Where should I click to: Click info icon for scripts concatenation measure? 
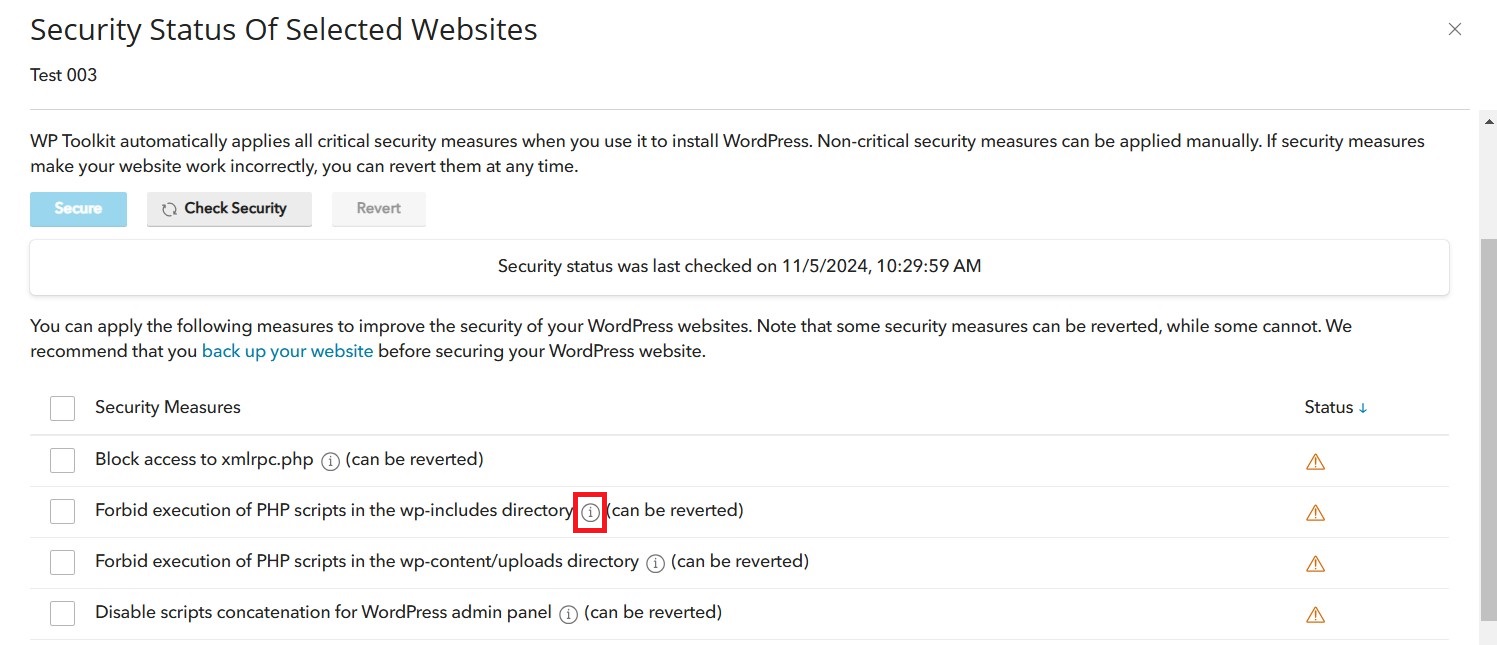(568, 614)
